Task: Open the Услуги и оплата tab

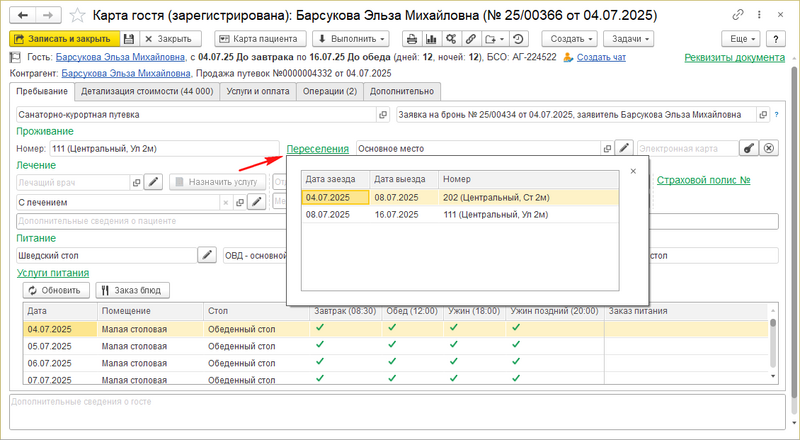Action: tap(264, 91)
